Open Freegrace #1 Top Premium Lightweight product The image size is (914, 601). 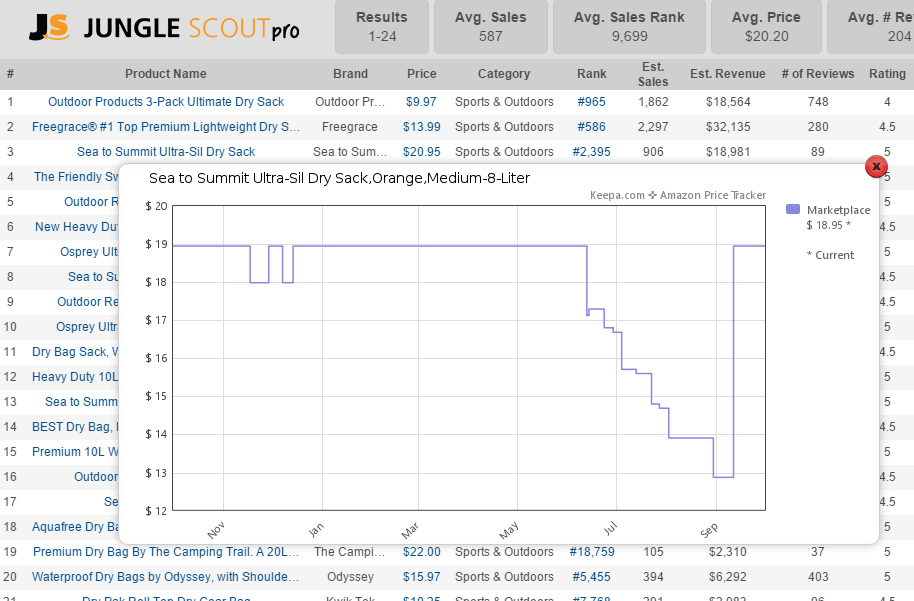166,127
